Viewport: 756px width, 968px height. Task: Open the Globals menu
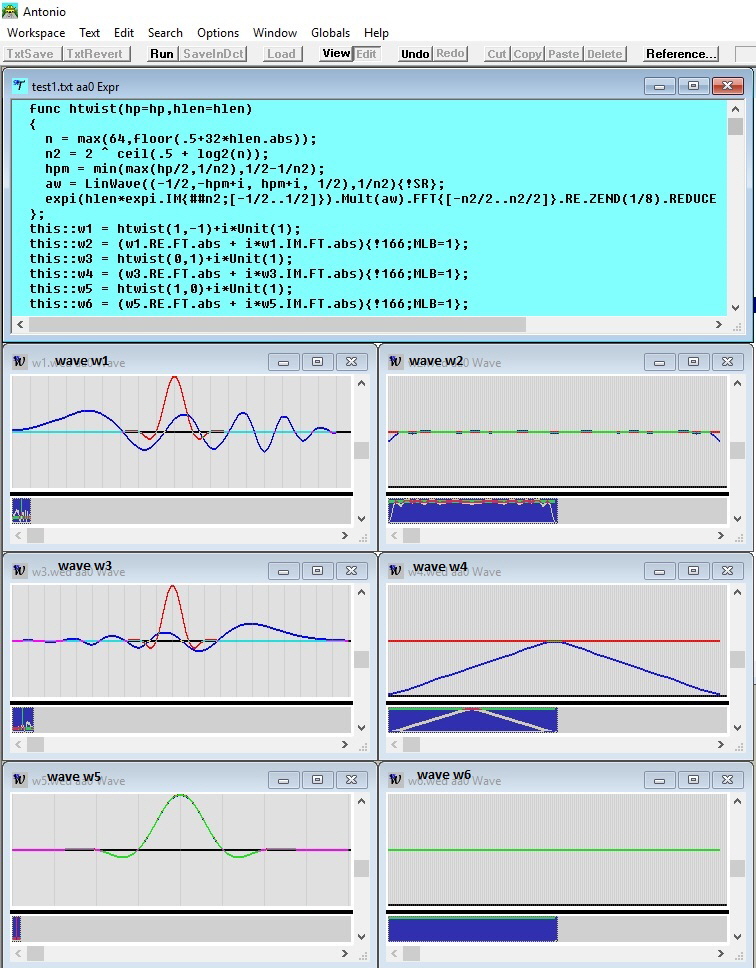click(x=330, y=33)
